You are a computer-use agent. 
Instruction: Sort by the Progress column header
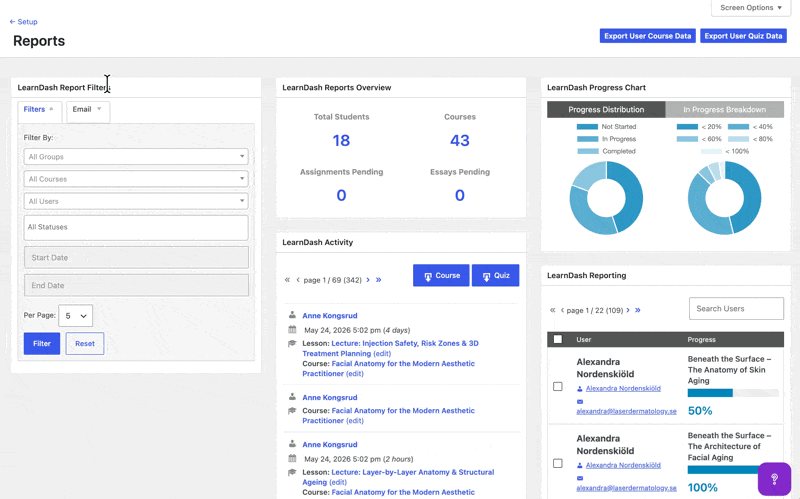[x=702, y=339]
